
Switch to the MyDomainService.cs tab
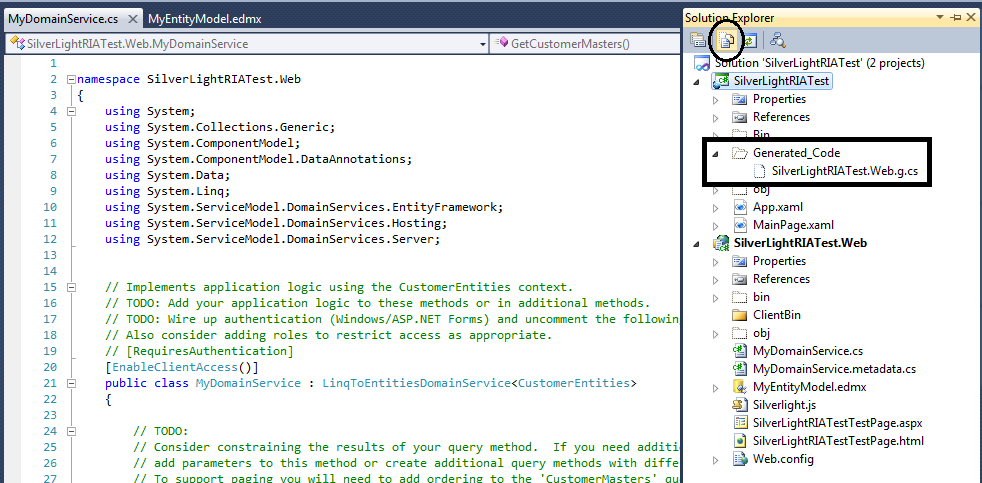[63, 19]
